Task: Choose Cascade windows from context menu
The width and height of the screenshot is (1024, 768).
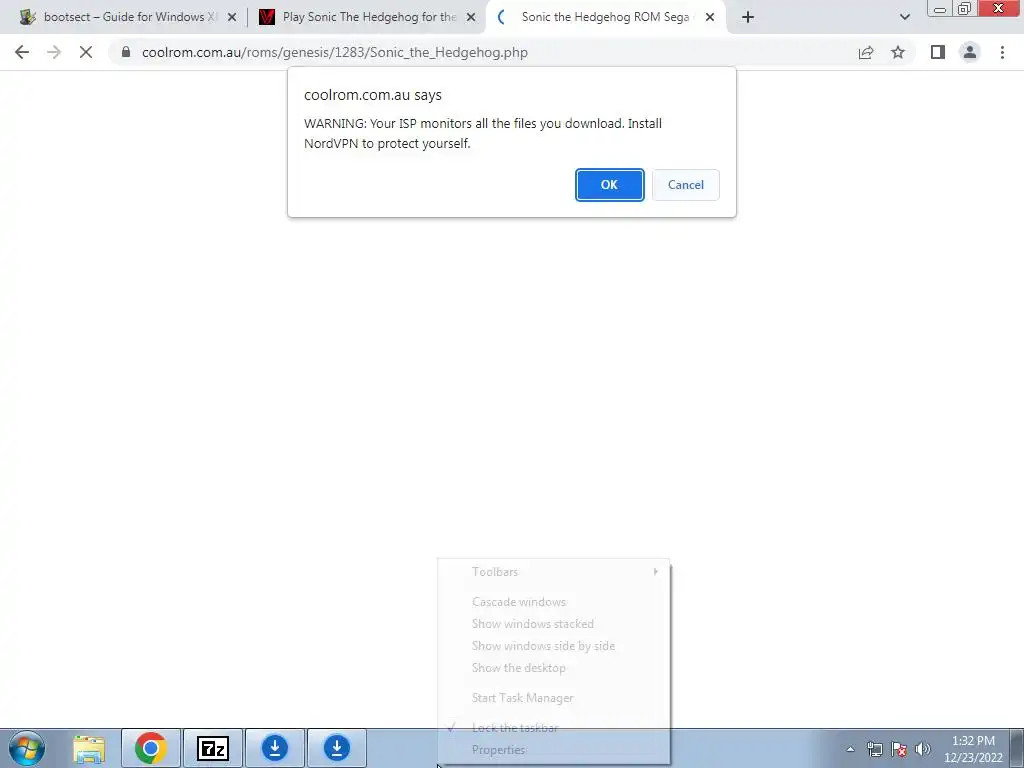Action: pos(553,602)
